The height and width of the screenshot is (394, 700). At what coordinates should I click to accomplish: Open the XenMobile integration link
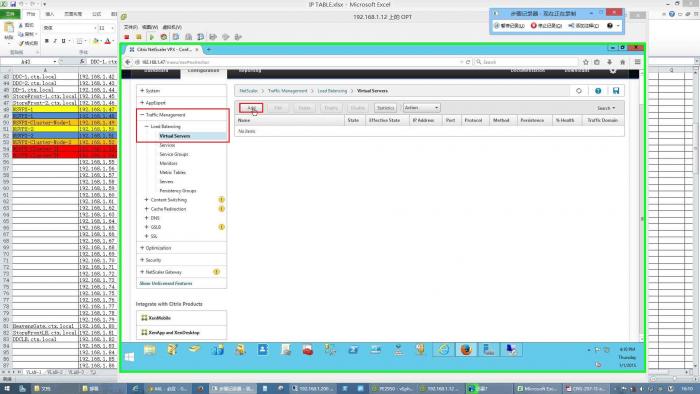tap(159, 318)
